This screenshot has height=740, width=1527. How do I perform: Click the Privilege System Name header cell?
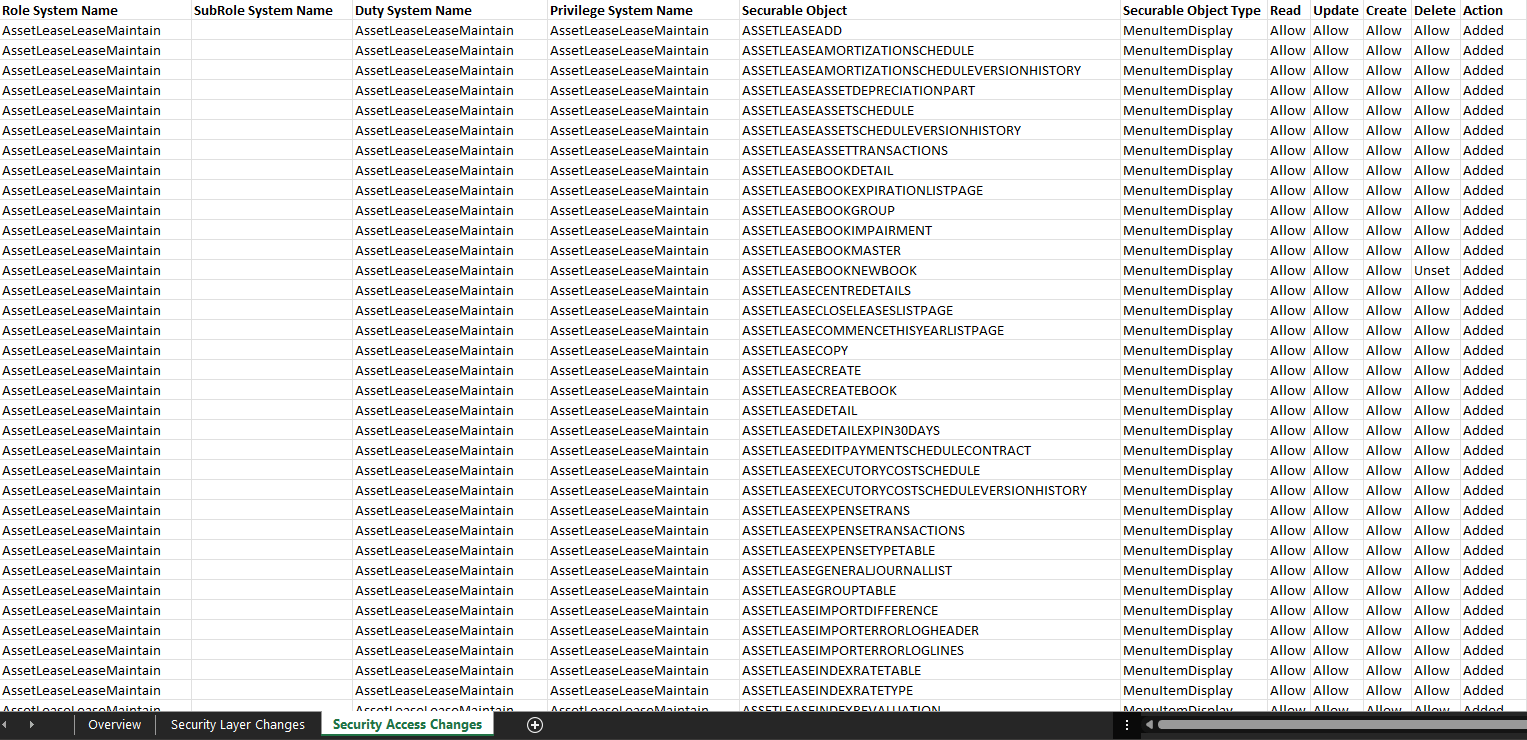(x=621, y=10)
